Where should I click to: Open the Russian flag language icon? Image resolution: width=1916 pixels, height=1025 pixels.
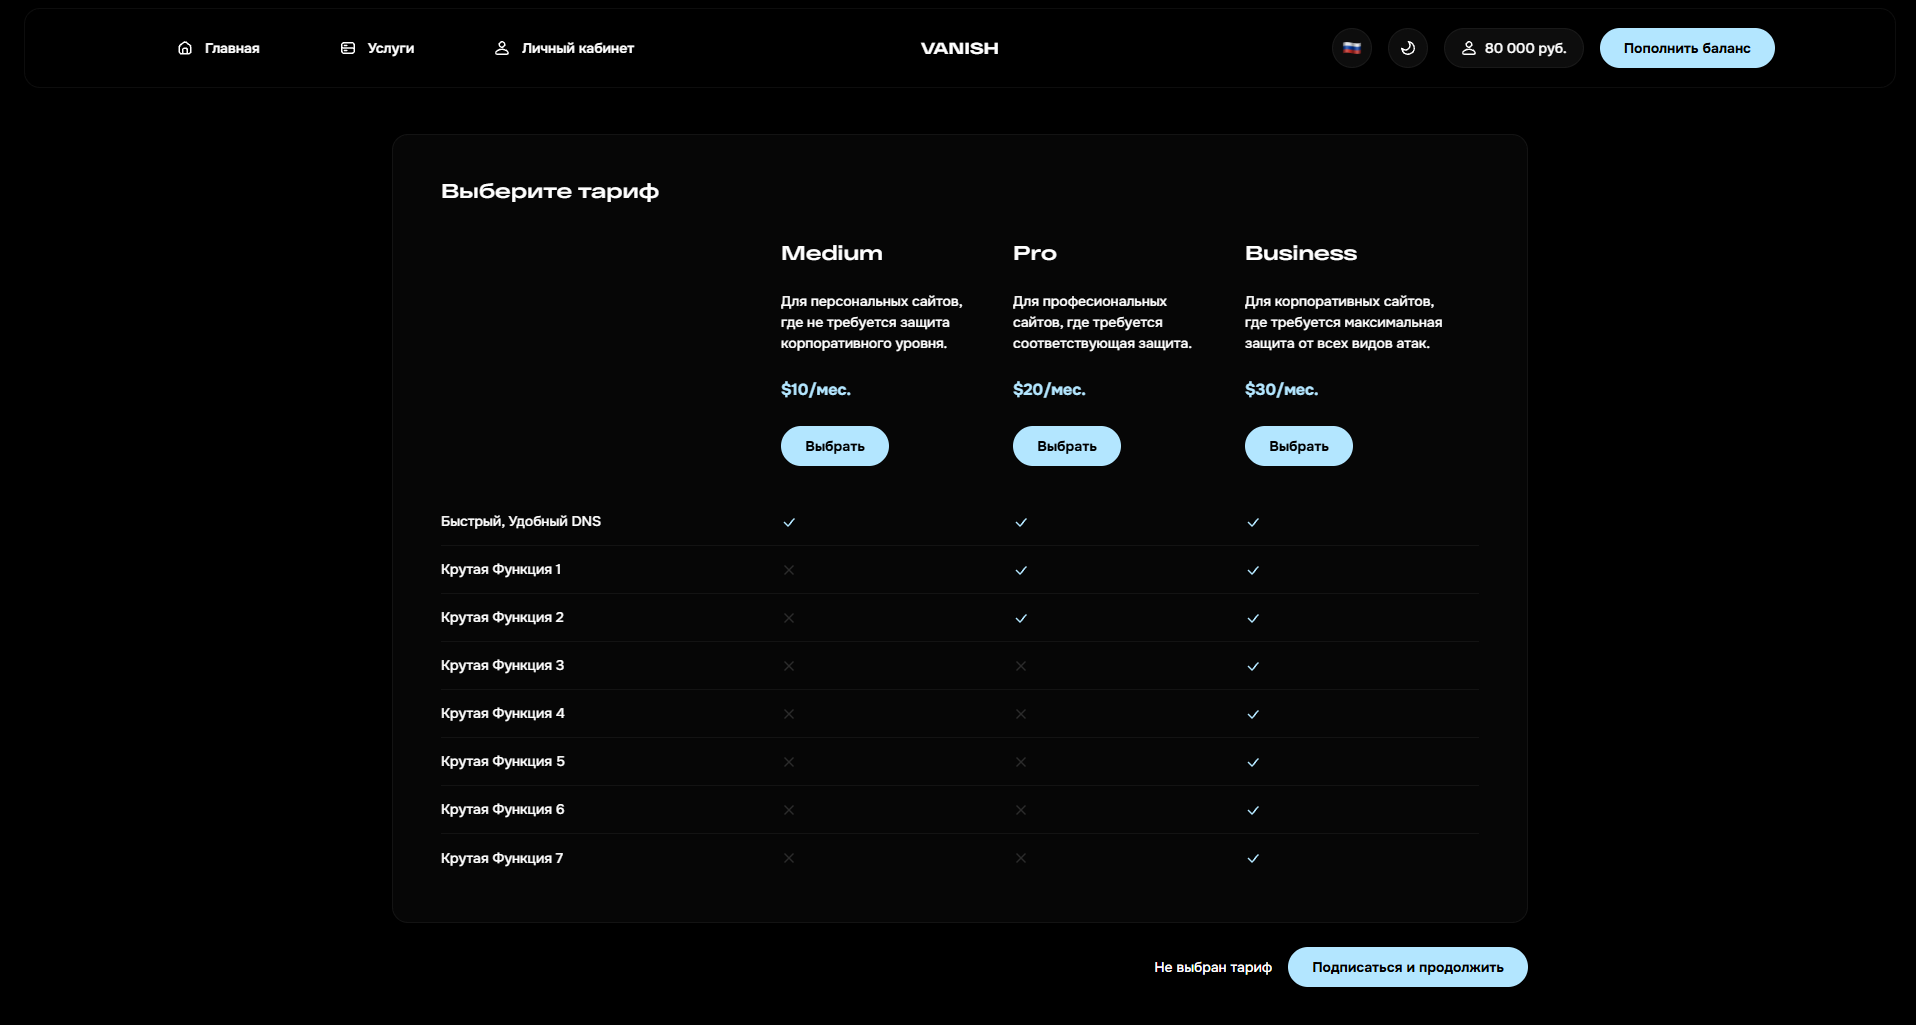coord(1351,47)
